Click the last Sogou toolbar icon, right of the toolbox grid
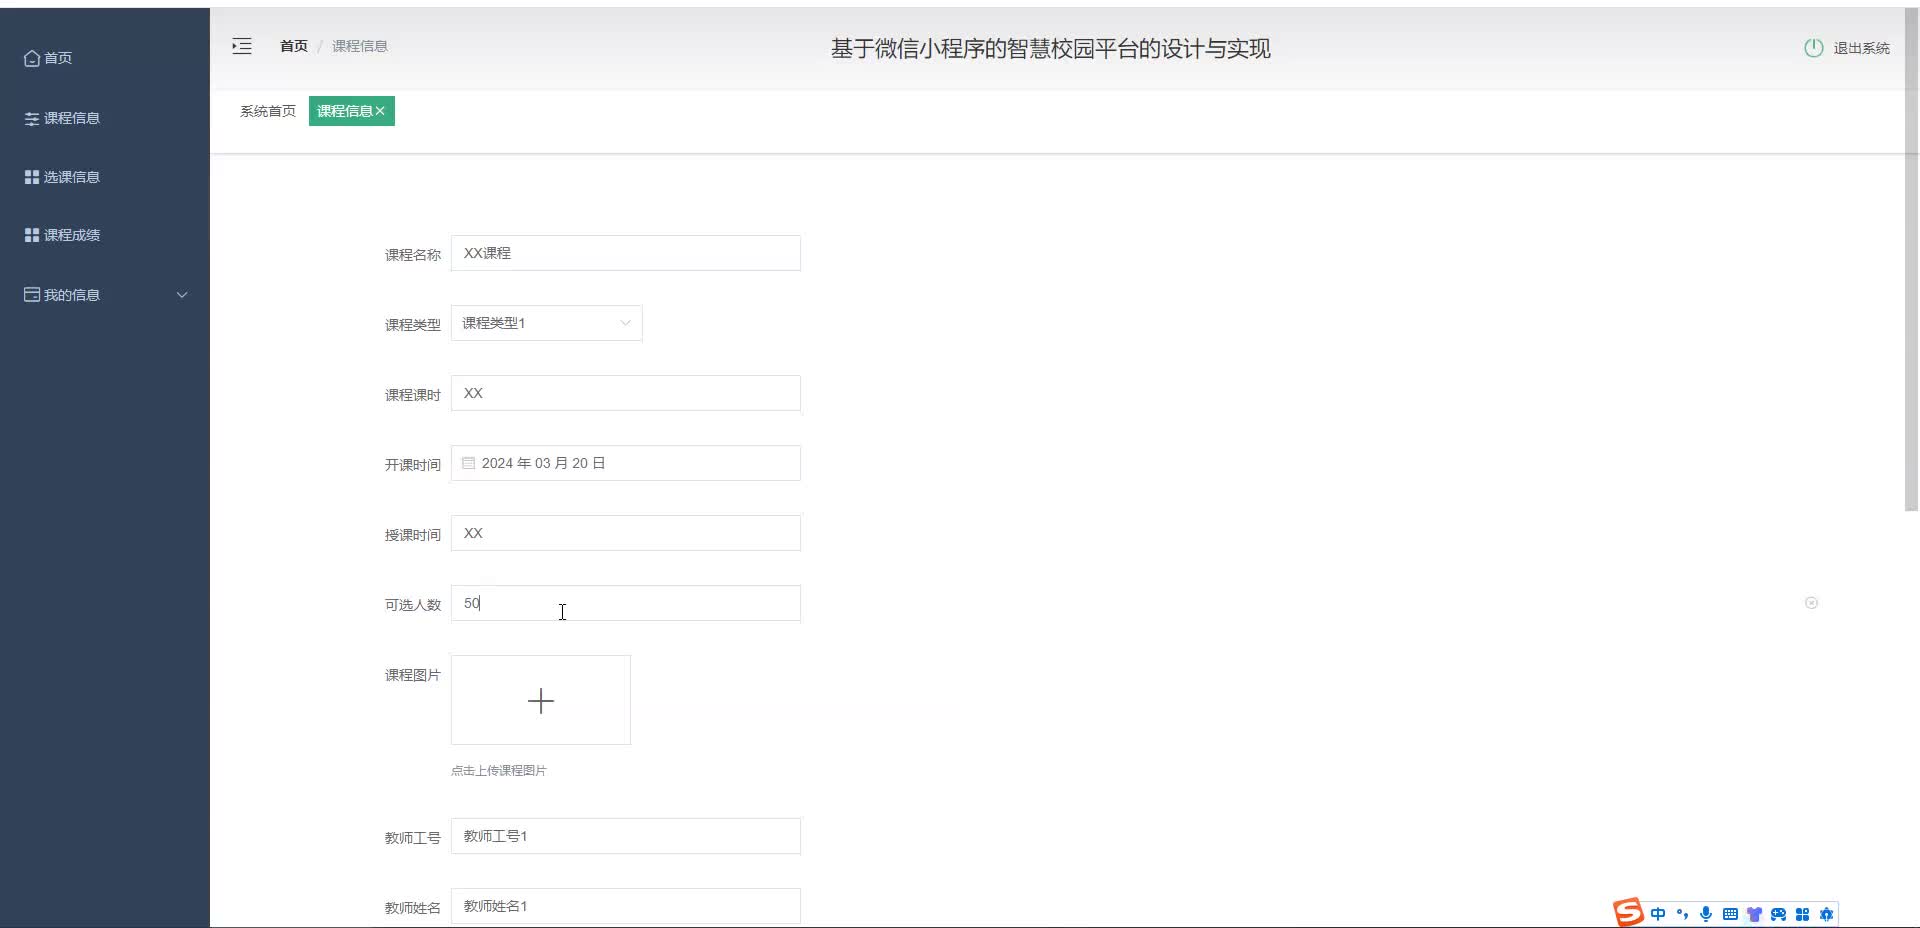This screenshot has height=928, width=1920. [1826, 914]
